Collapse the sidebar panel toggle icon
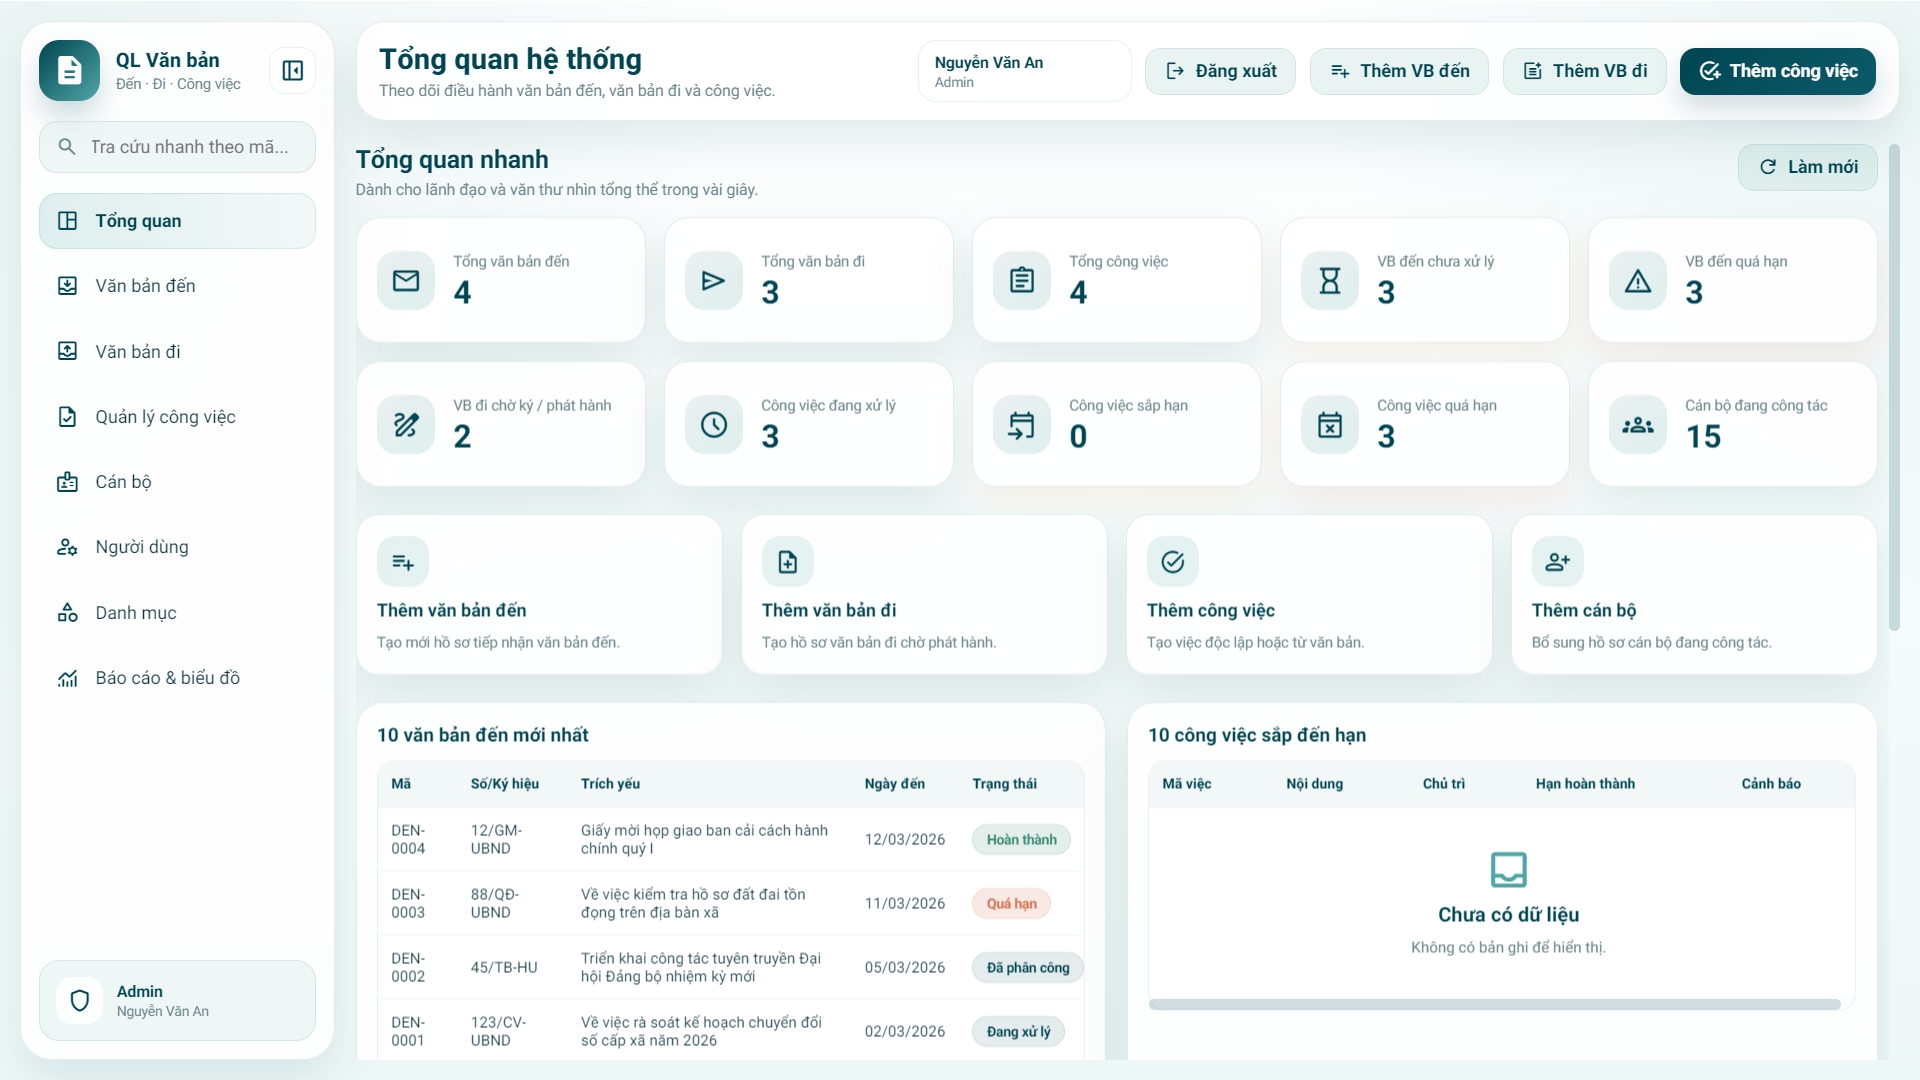Image resolution: width=1920 pixels, height=1080 pixels. point(292,71)
